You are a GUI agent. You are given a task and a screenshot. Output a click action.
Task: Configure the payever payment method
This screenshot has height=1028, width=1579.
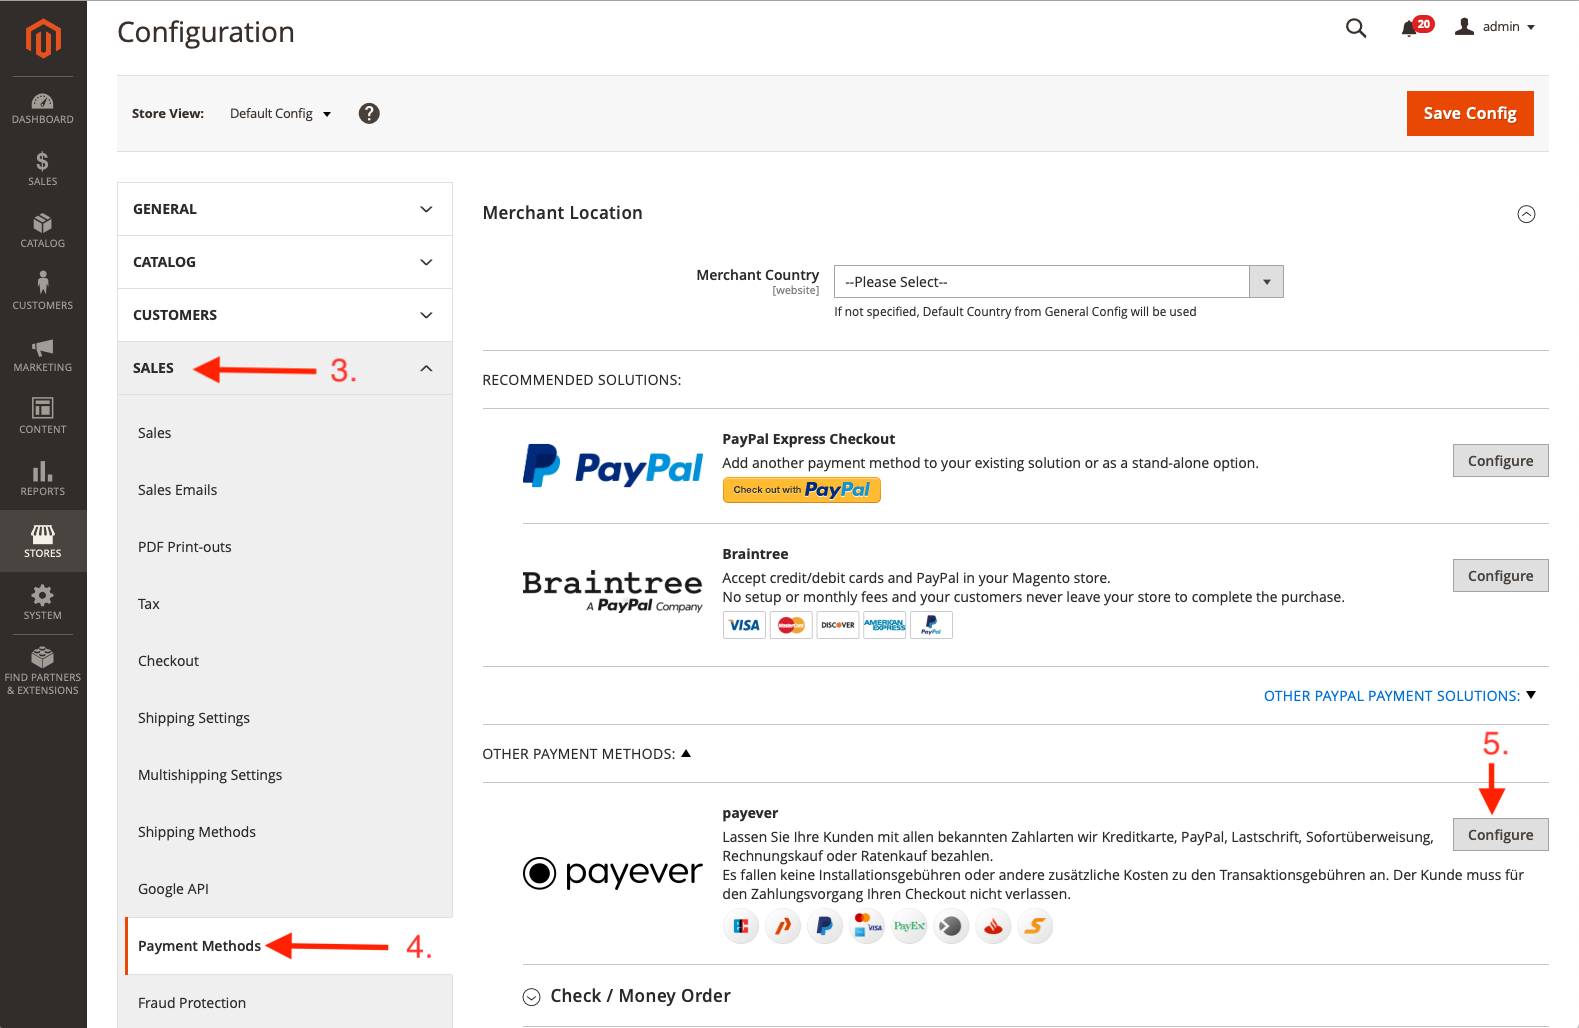1500,835
